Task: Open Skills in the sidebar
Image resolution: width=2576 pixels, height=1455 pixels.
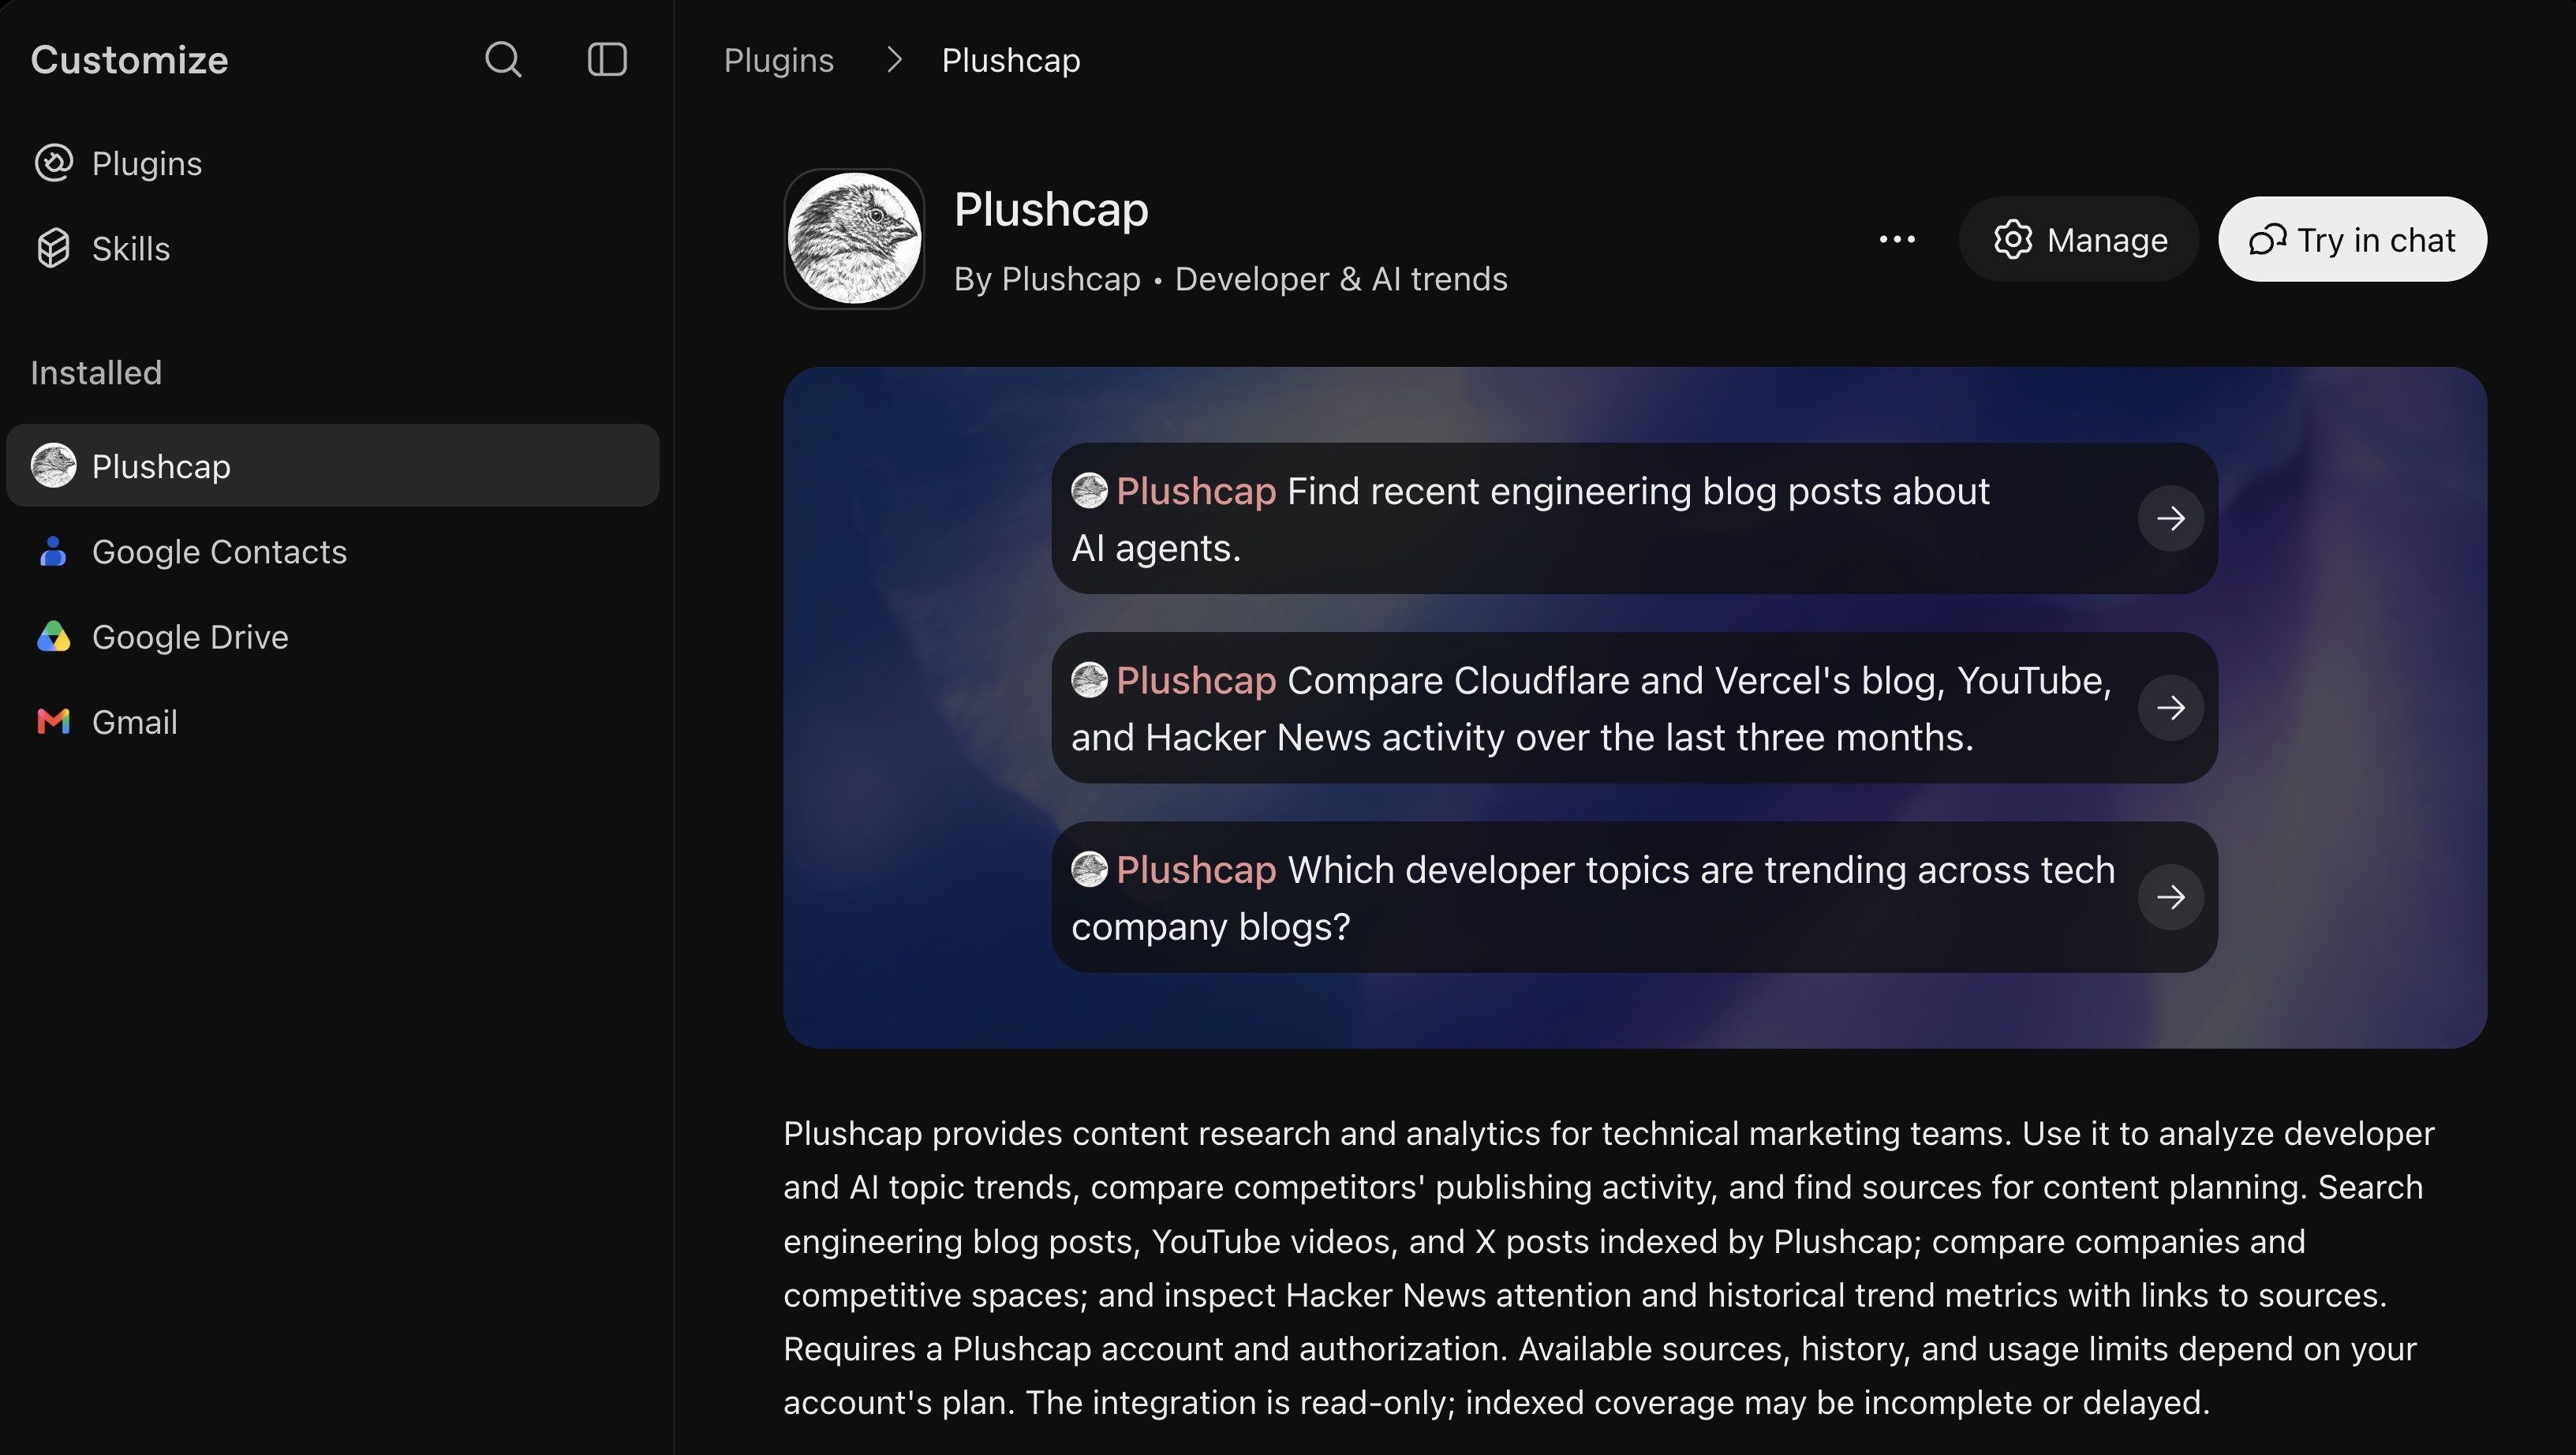Action: (x=332, y=248)
